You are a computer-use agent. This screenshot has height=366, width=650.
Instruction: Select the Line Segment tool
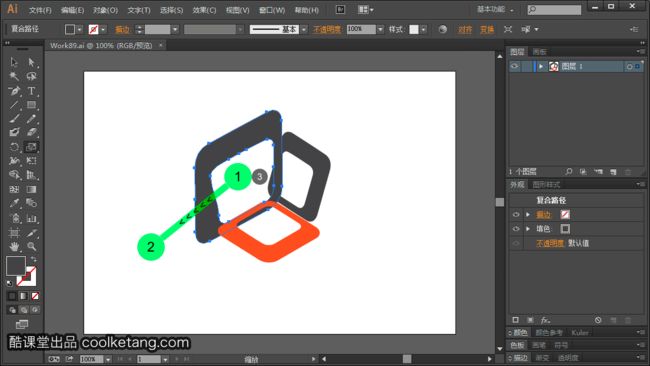tap(14, 105)
